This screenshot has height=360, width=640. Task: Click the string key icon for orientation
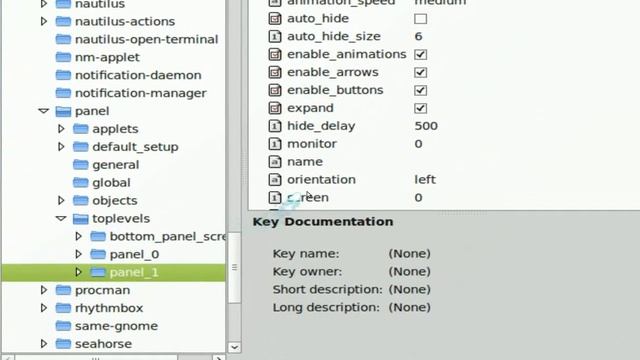pos(275,180)
